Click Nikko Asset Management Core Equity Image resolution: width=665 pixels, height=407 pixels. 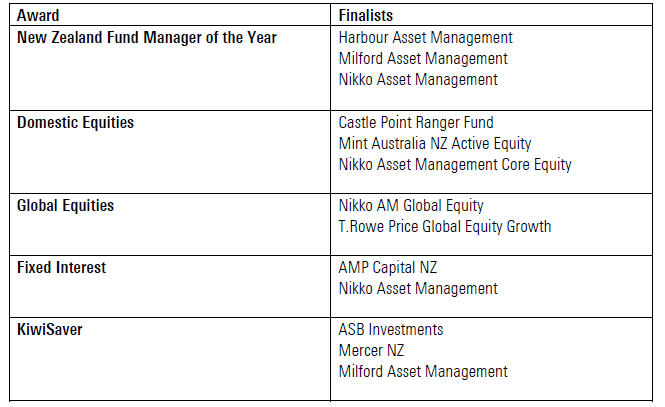[455, 164]
